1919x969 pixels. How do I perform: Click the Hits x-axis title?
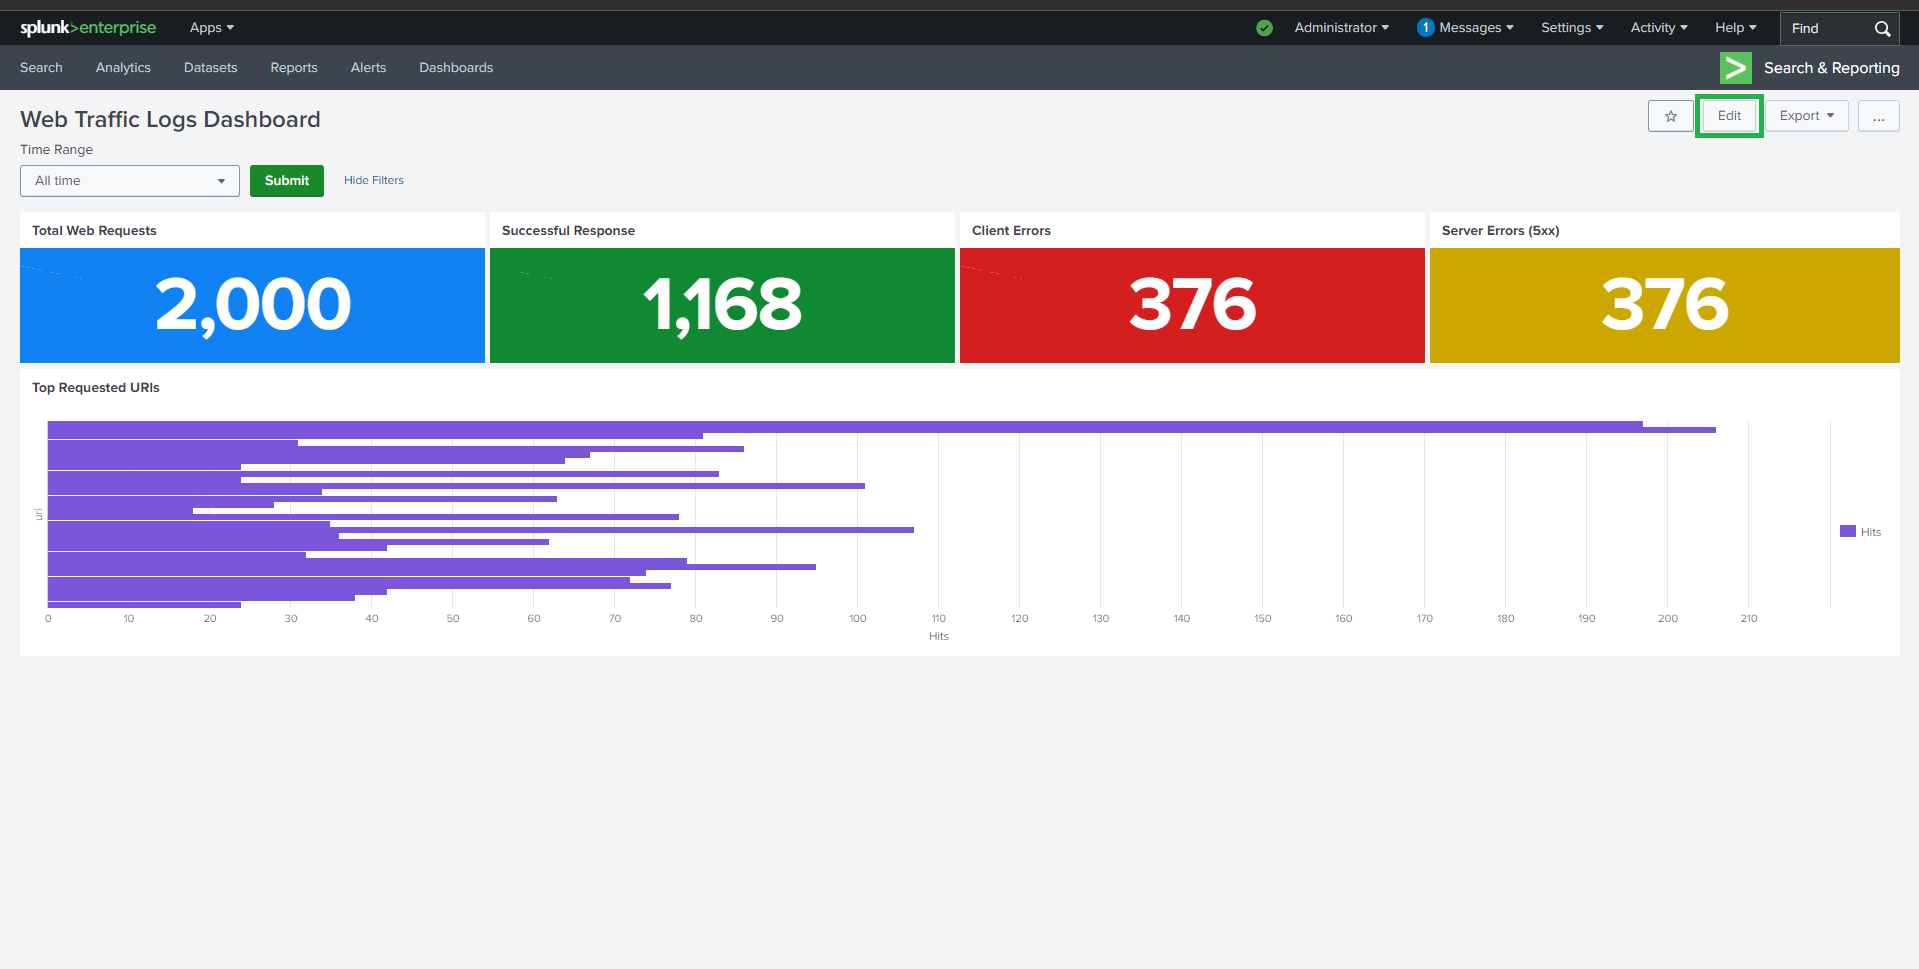tap(938, 636)
